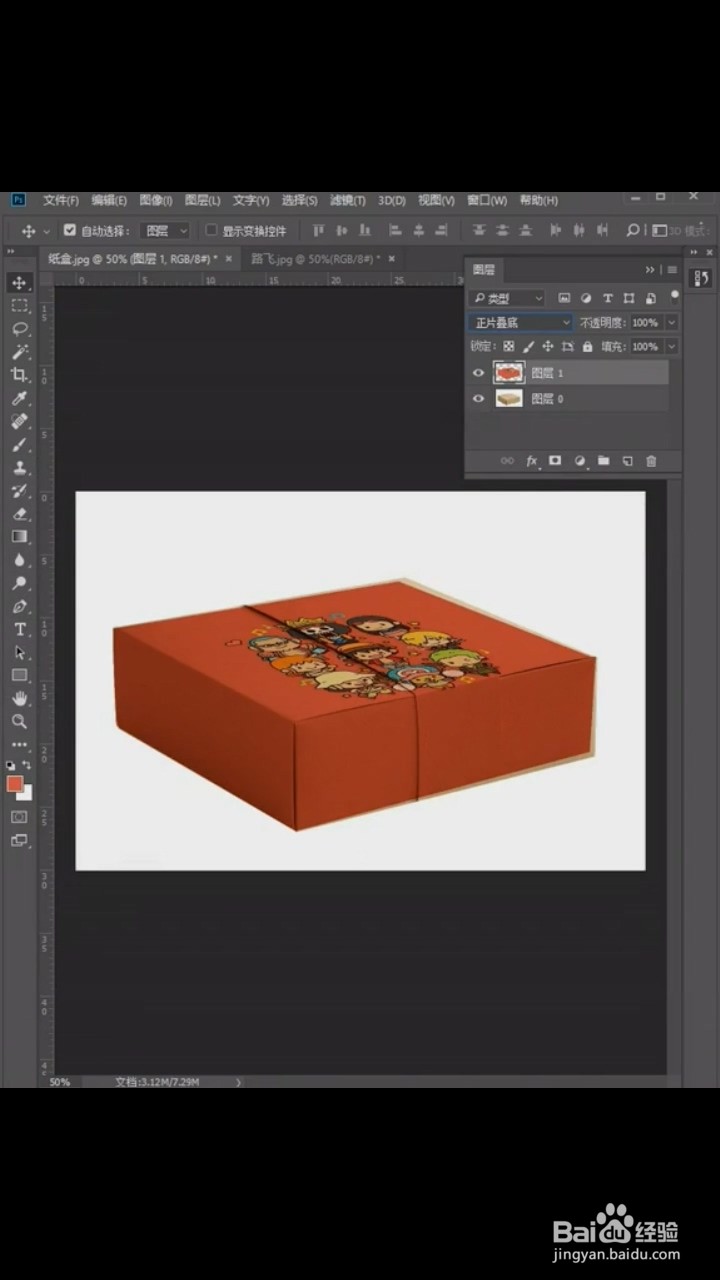Select the Clone Stamp tool
This screenshot has width=720, height=1280.
click(x=19, y=467)
